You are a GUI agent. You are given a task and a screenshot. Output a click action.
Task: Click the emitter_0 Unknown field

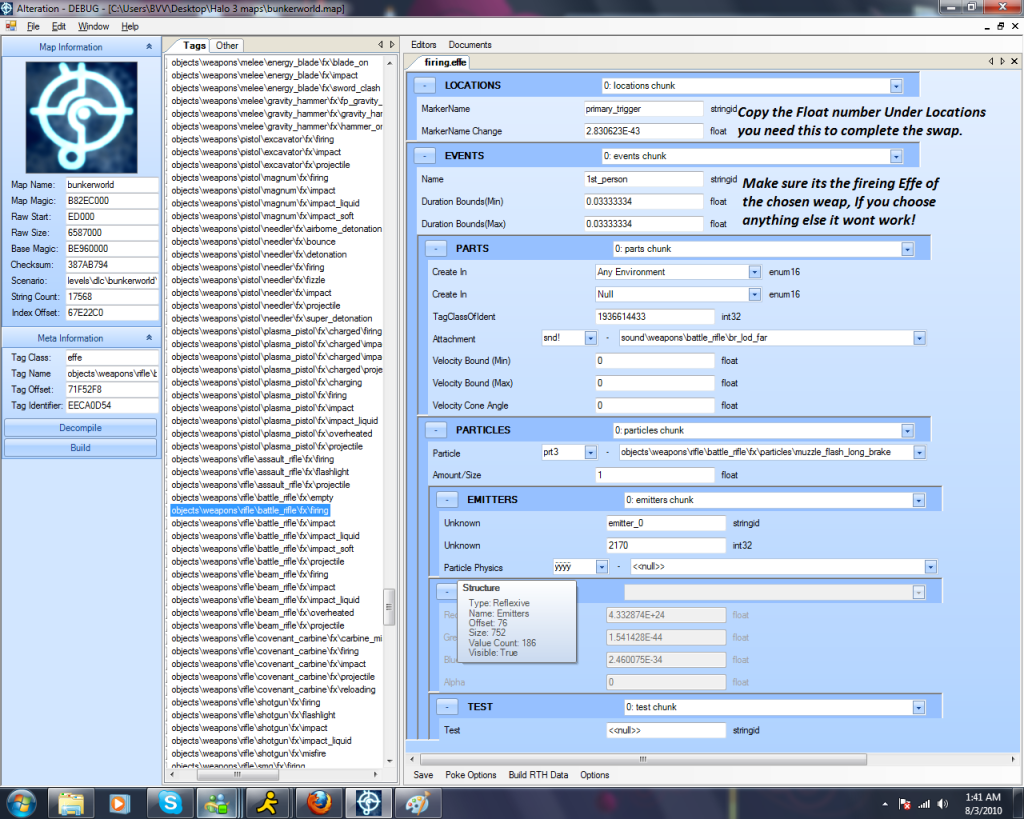point(665,523)
